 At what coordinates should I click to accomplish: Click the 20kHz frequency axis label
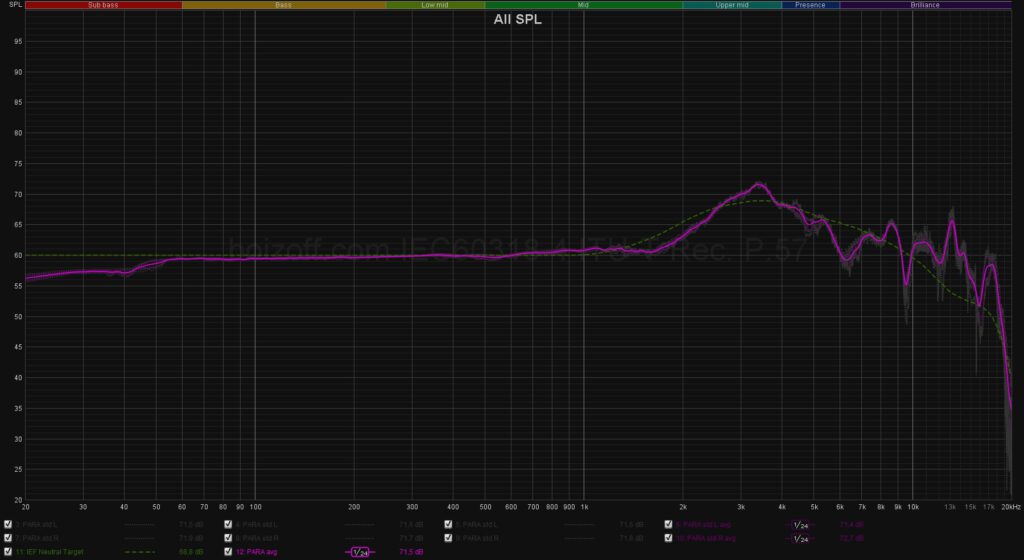(1010, 507)
